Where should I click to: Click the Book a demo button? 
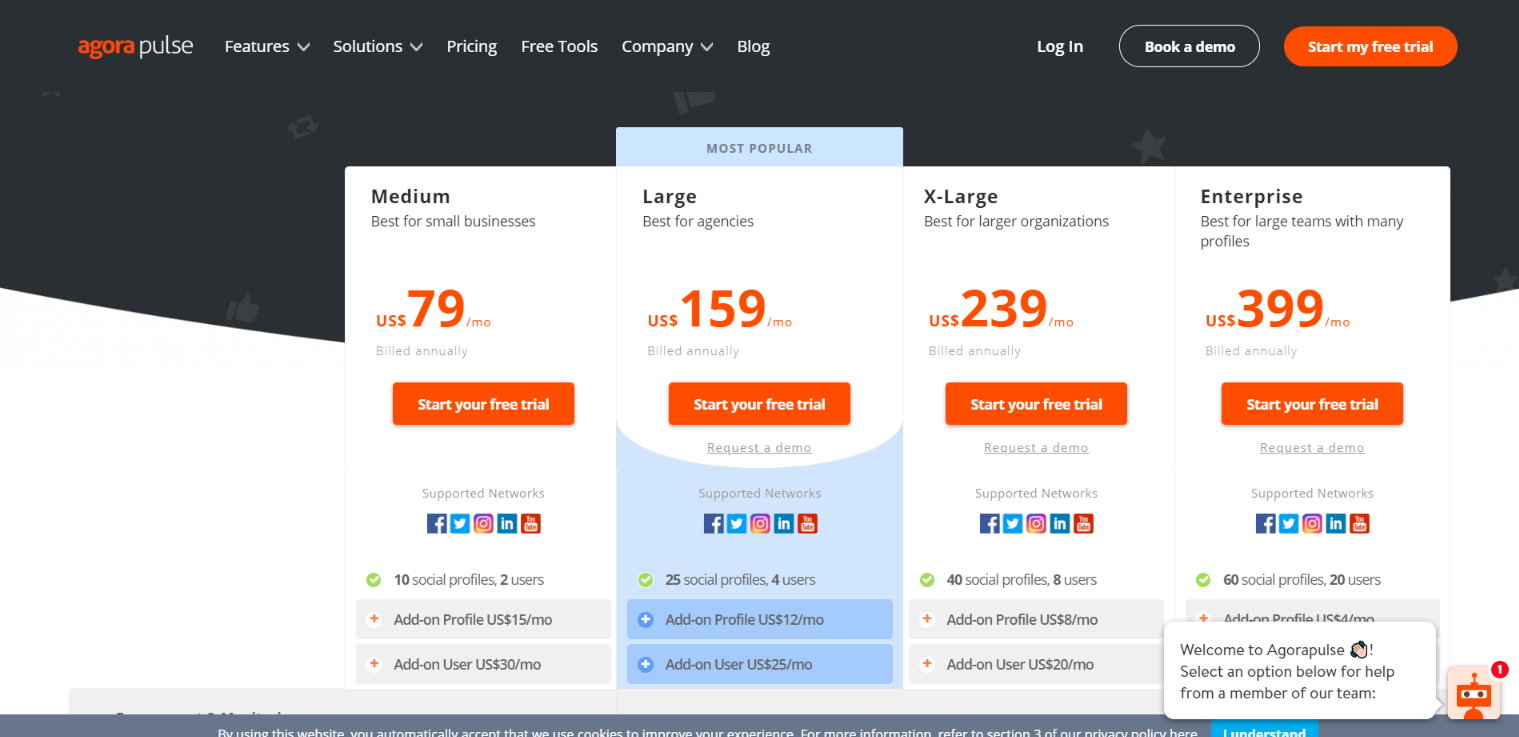pos(1189,46)
